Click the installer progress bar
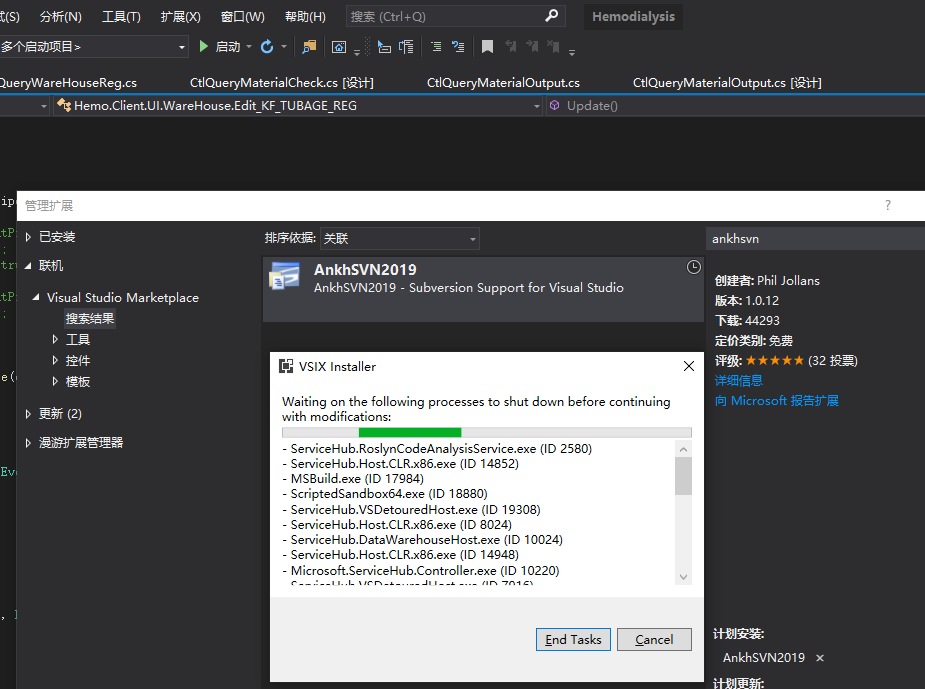Viewport: 925px width, 689px height. (486, 432)
